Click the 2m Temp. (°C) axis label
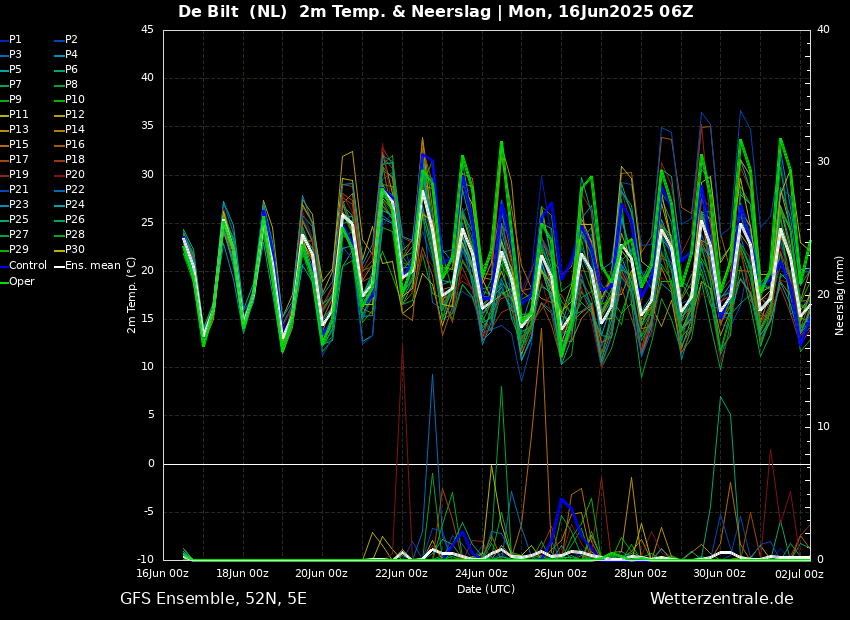 point(131,295)
